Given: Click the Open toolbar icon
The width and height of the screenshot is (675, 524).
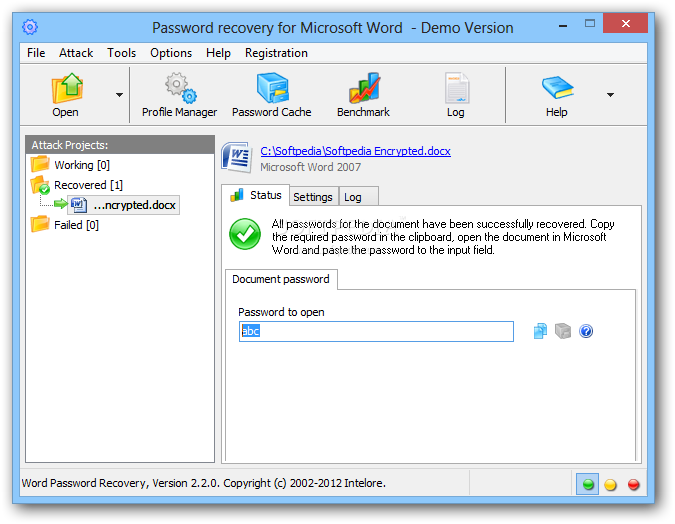Looking at the screenshot, I should (x=67, y=89).
